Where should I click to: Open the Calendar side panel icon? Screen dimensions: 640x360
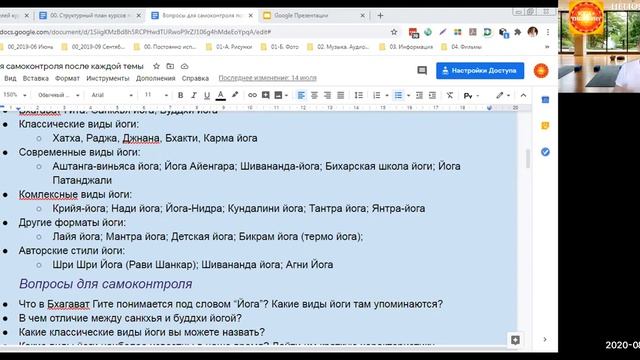tap(545, 100)
